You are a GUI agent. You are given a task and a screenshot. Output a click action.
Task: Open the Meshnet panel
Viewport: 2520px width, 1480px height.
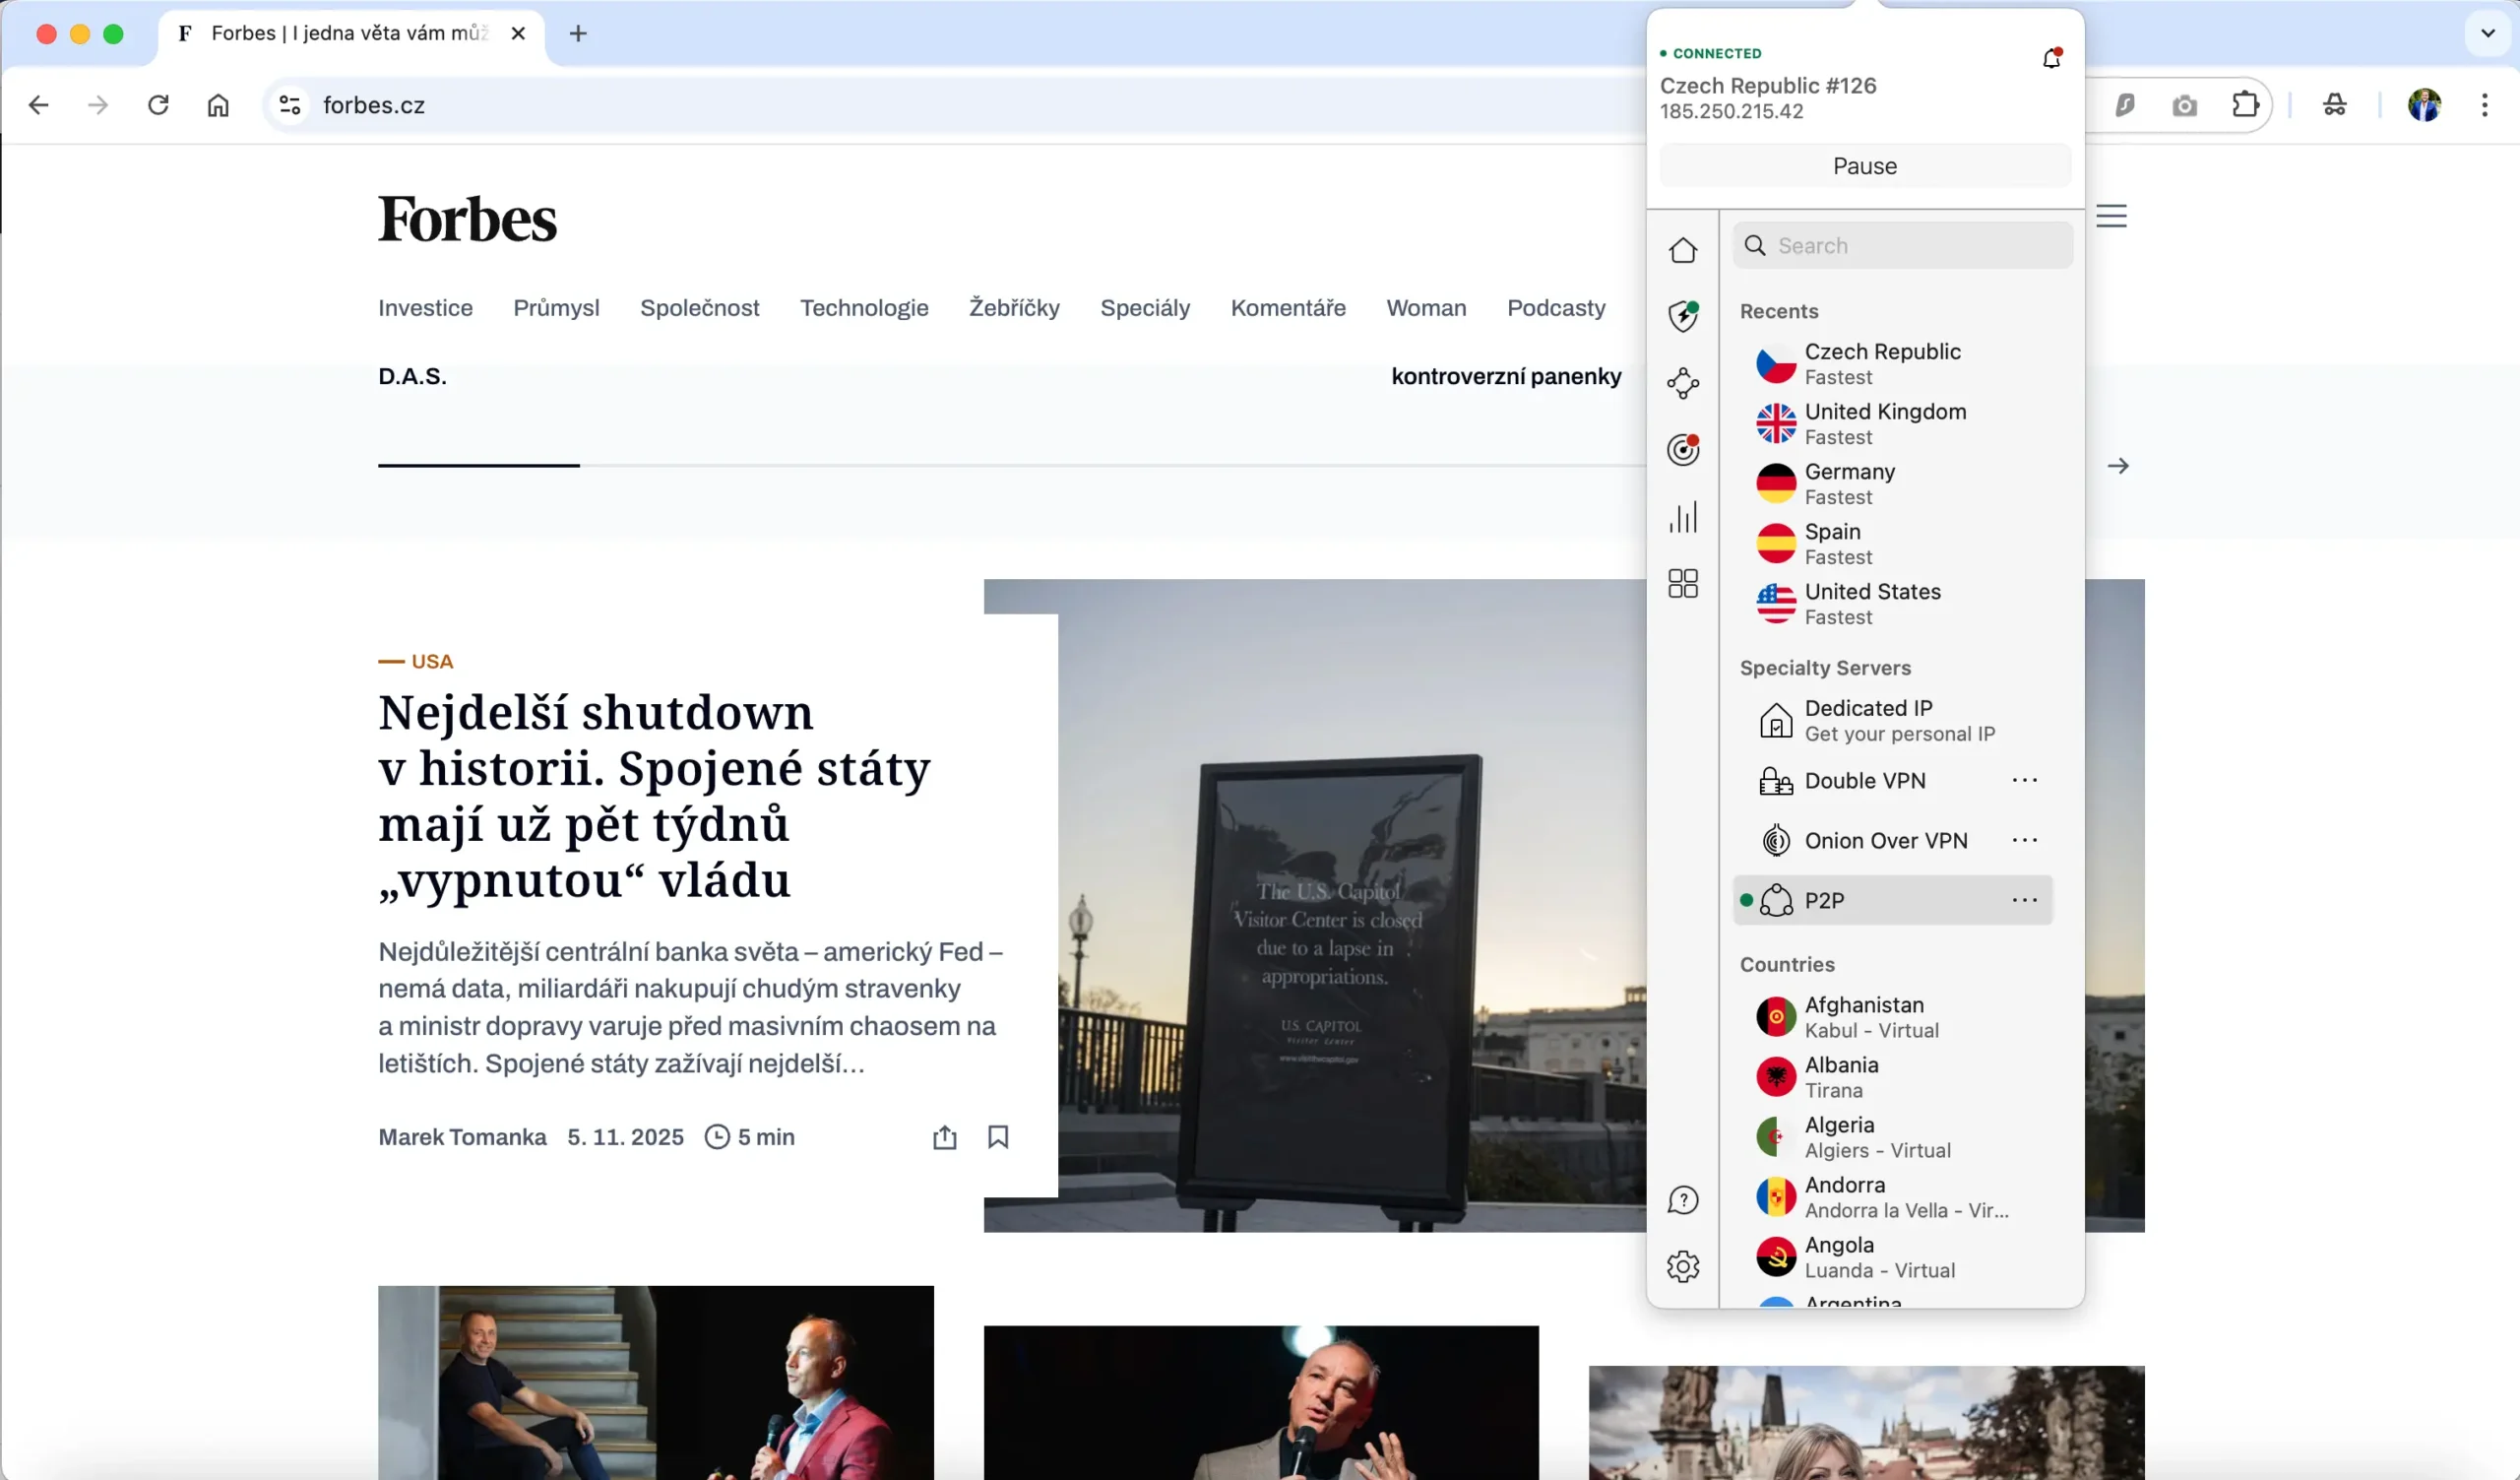click(x=1683, y=383)
